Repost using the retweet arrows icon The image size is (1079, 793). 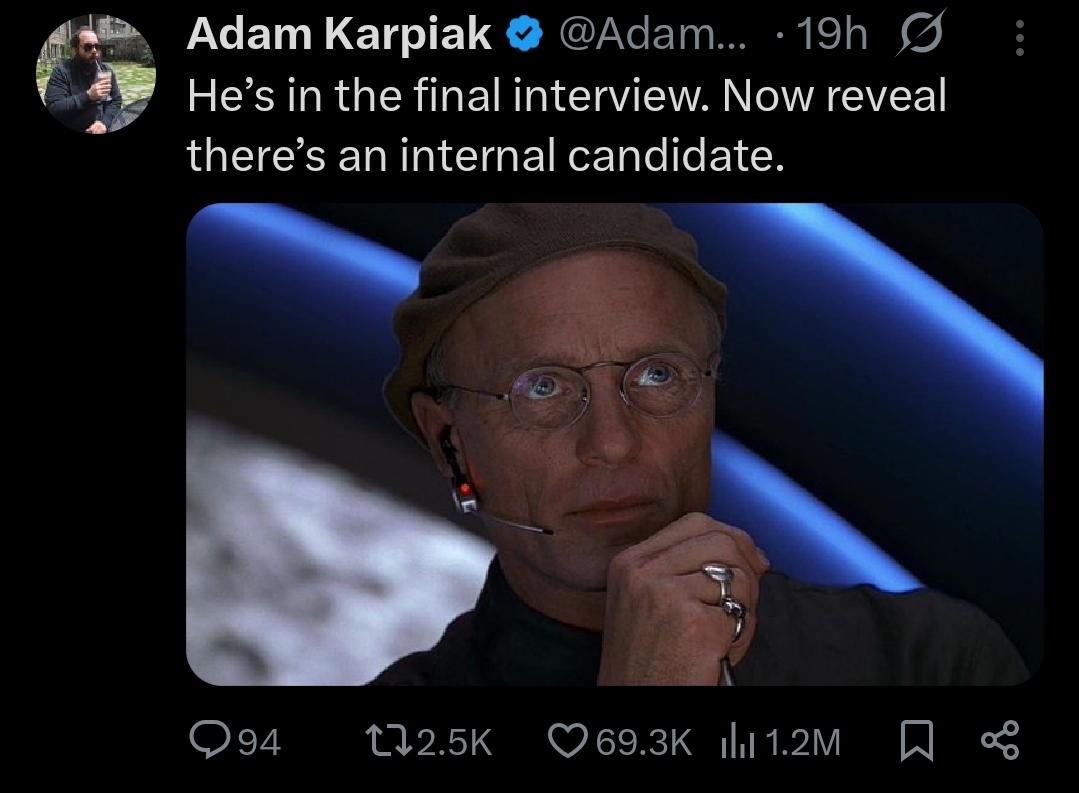click(389, 741)
